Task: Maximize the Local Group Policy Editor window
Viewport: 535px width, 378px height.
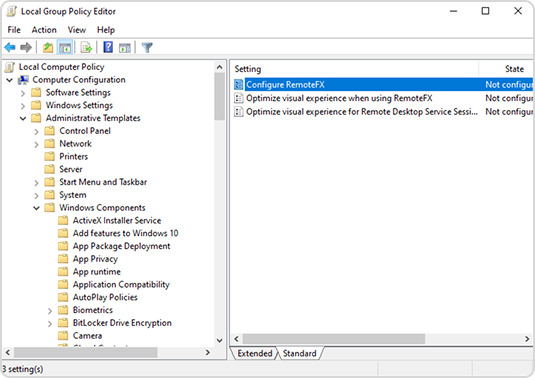Action: pyautogui.click(x=485, y=11)
